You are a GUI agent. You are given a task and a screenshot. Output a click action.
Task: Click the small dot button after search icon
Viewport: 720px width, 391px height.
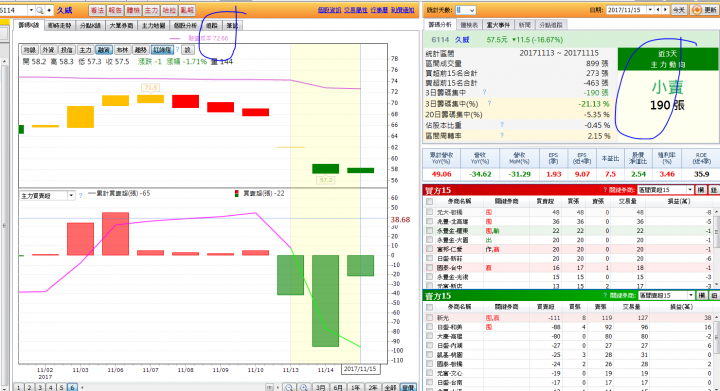tap(49, 10)
